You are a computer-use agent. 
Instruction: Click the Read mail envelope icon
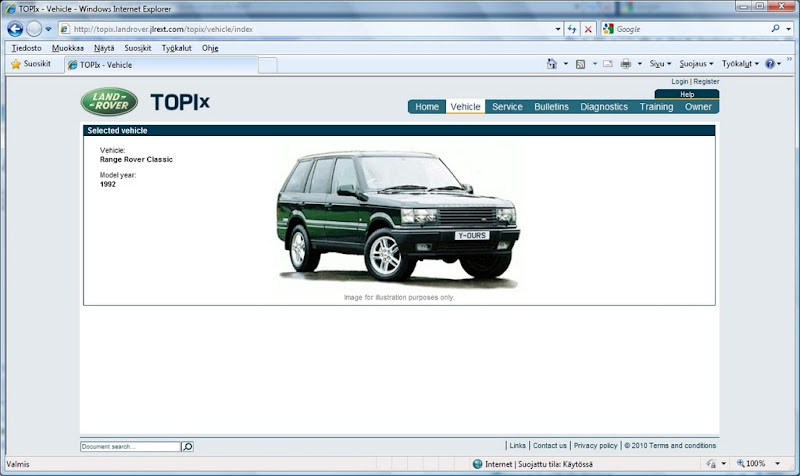(x=608, y=64)
